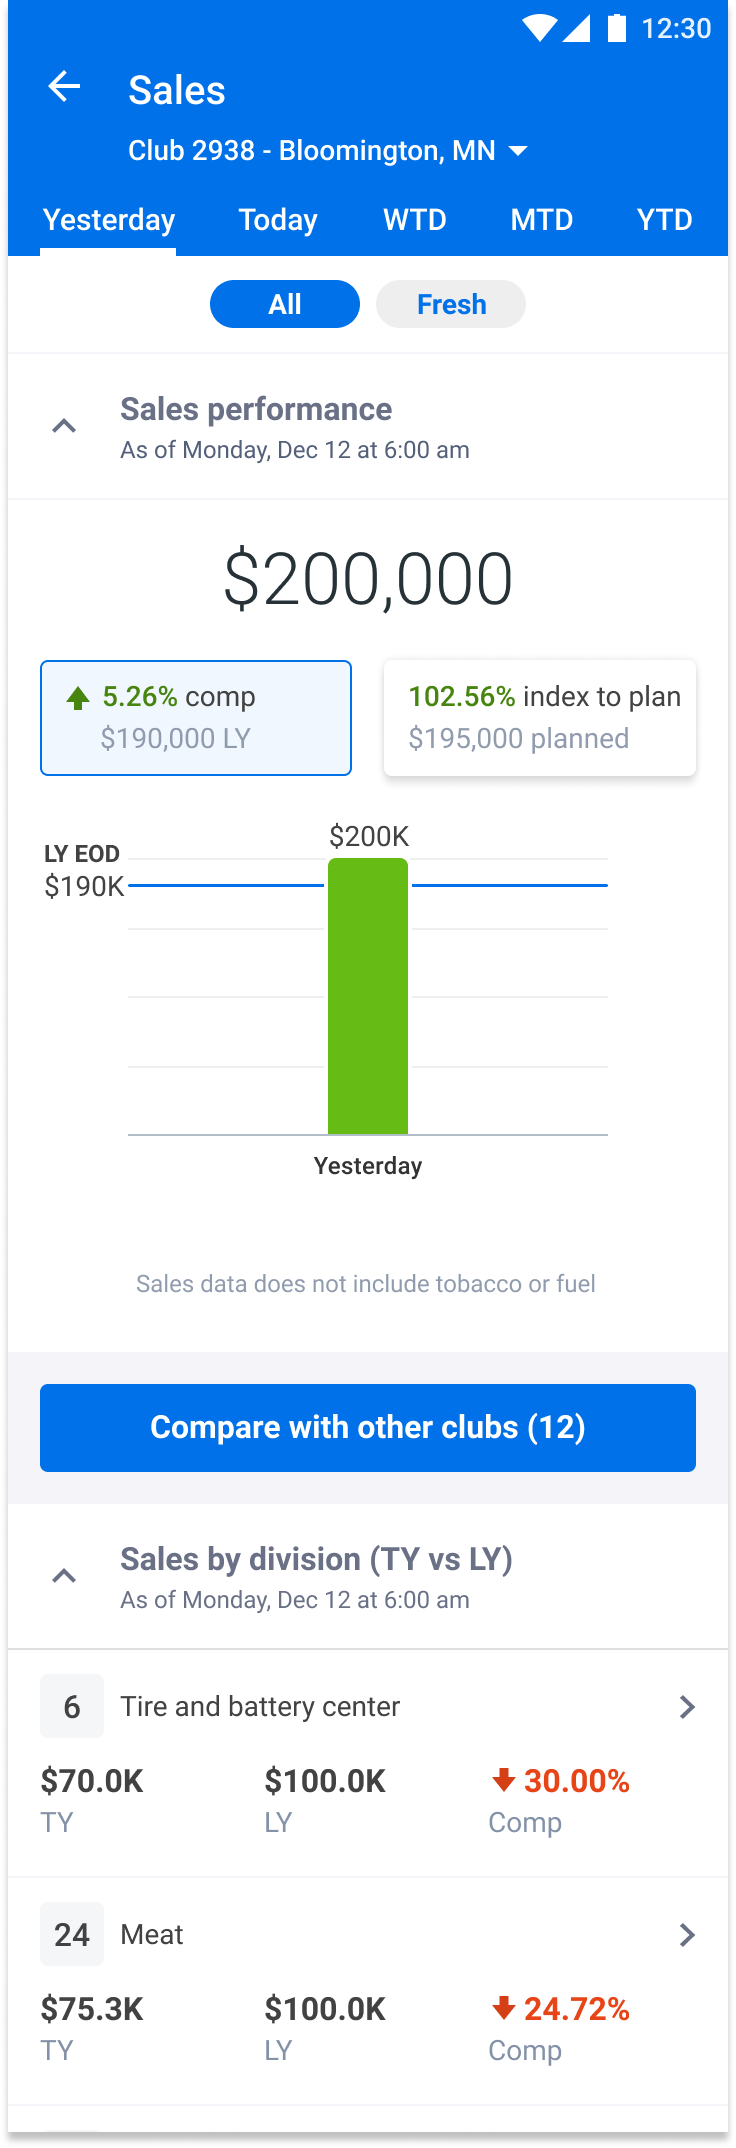736x2148 pixels.
Task: Select the All filter chip
Action: pyautogui.click(x=285, y=304)
